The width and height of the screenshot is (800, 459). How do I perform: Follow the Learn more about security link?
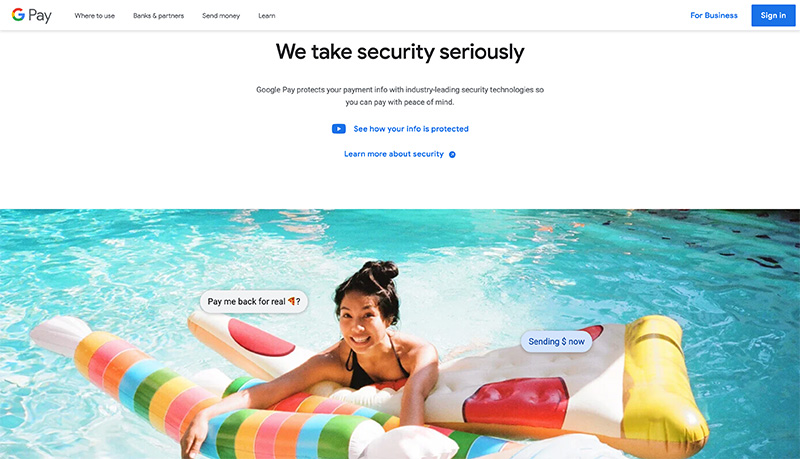[393, 154]
